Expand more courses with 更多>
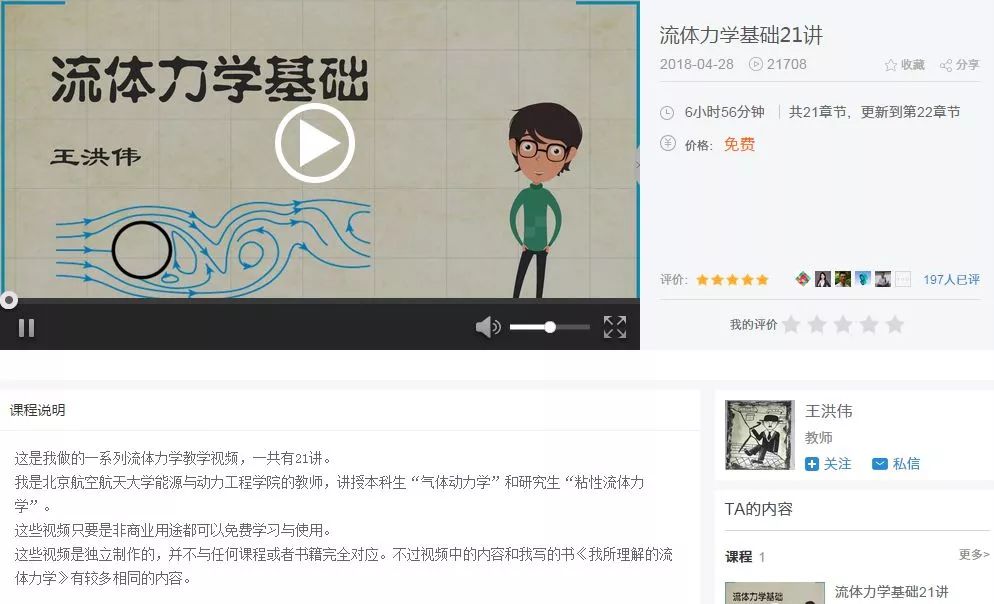The width and height of the screenshot is (994, 604). (974, 555)
